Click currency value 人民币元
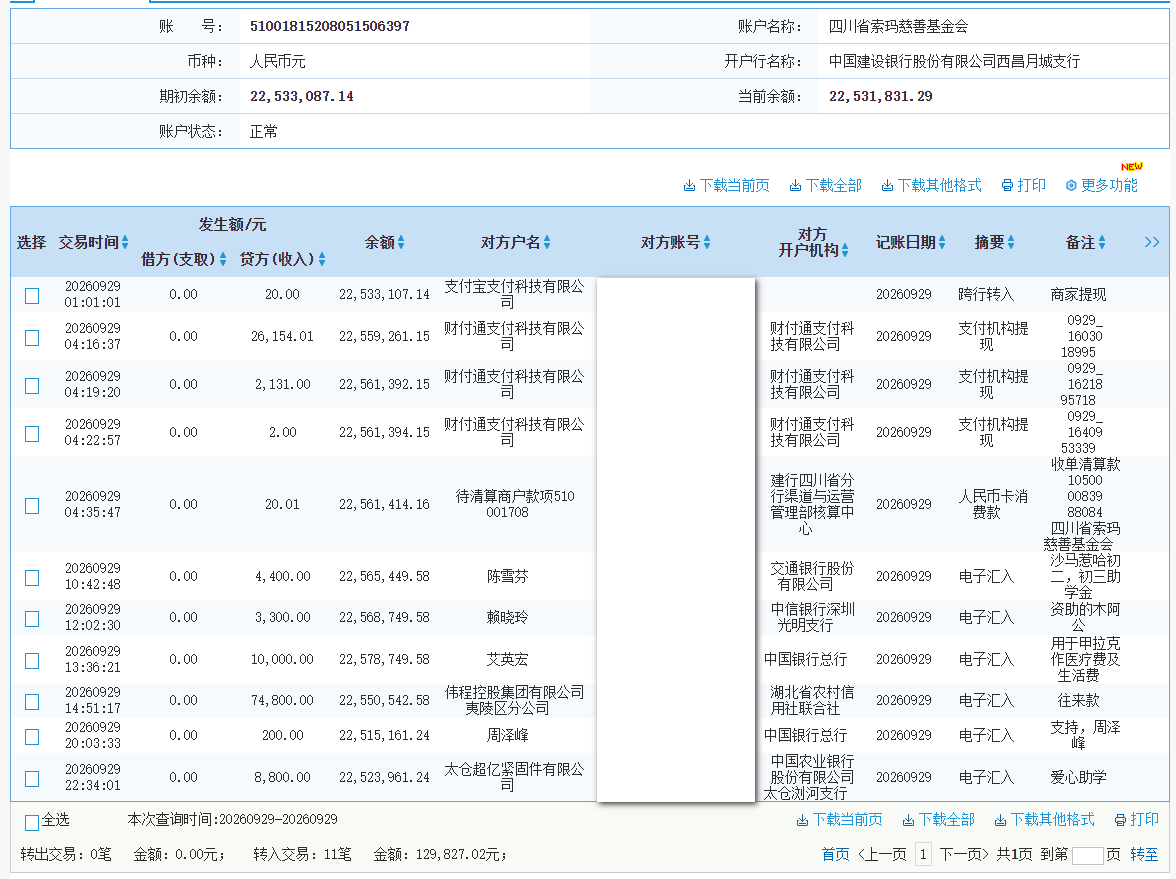Viewport: 1176px width, 879px height. tap(278, 62)
